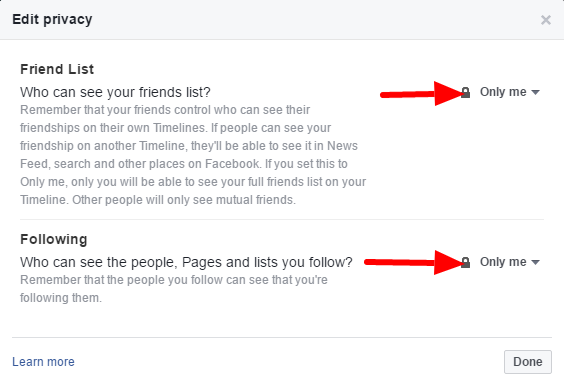Screen dimensions: 564x383
Task: Click the divider line between Friend List and Following
Action: (282, 219)
